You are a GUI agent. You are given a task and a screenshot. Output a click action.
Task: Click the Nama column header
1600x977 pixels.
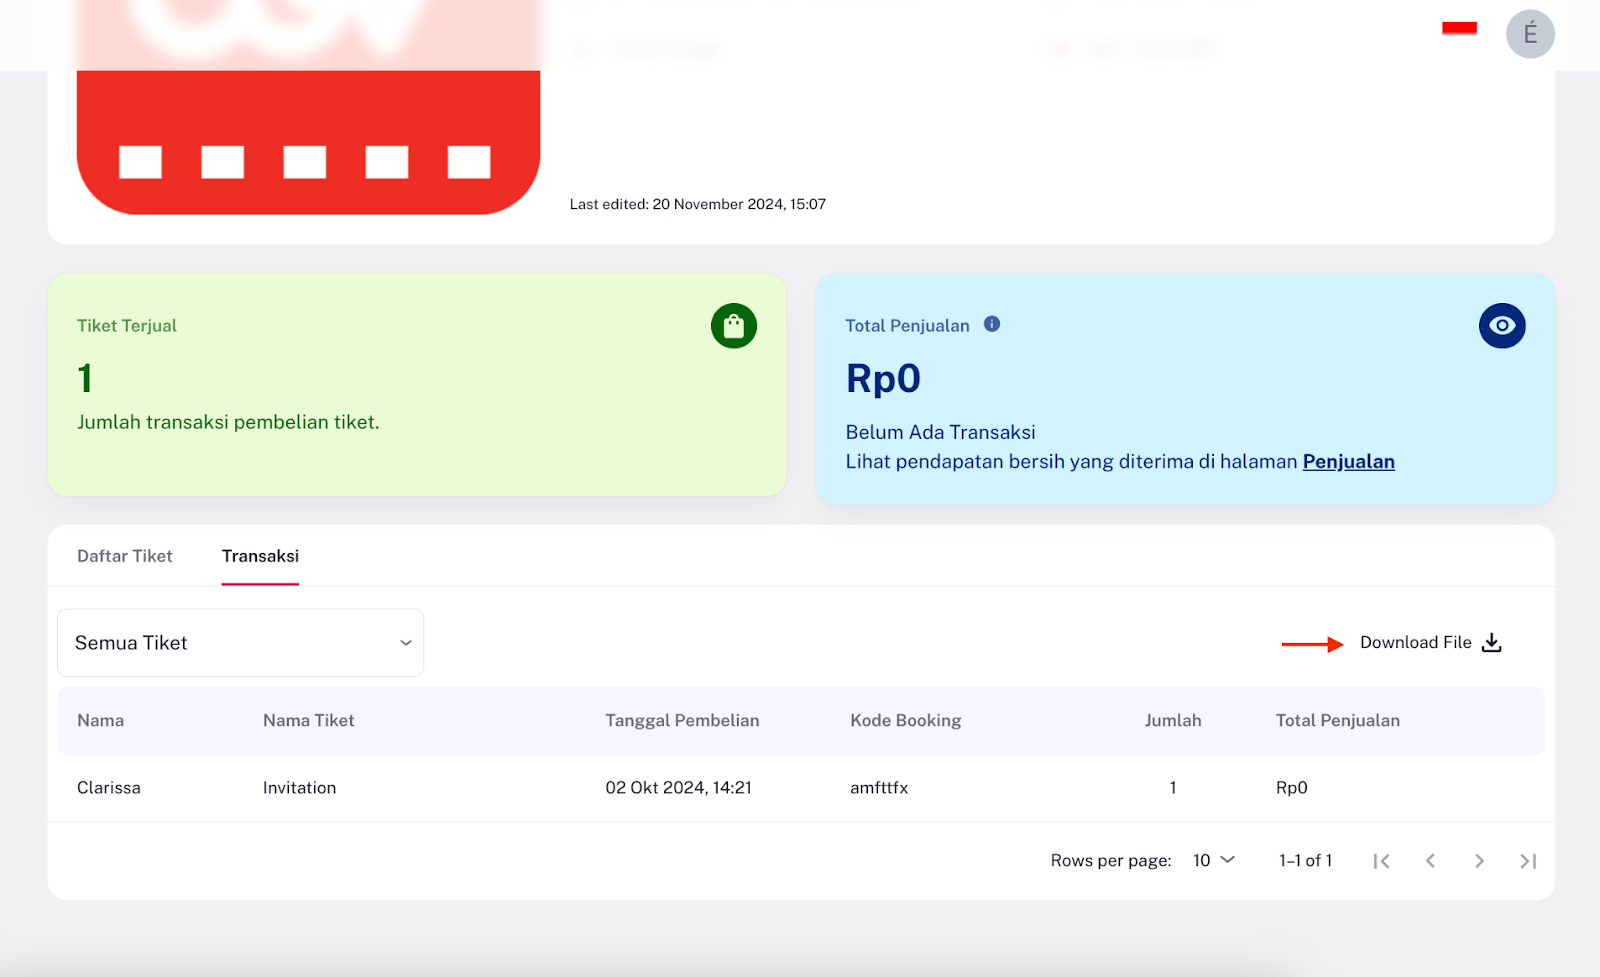tap(101, 721)
